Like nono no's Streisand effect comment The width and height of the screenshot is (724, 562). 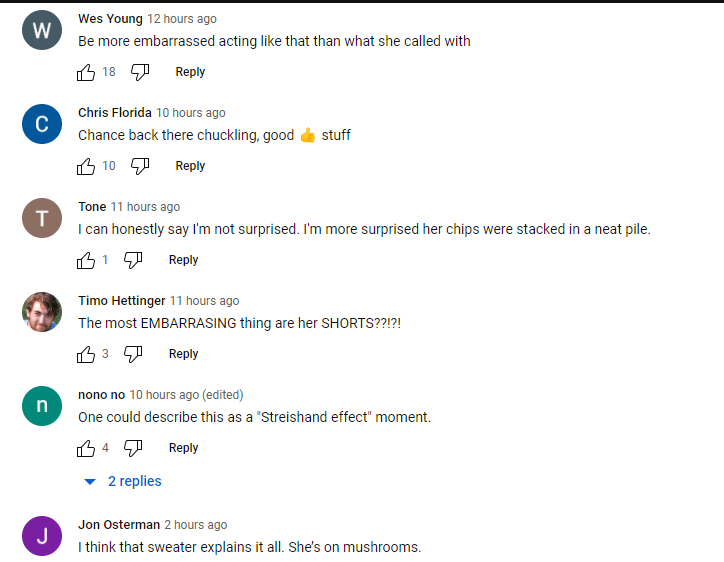86,448
